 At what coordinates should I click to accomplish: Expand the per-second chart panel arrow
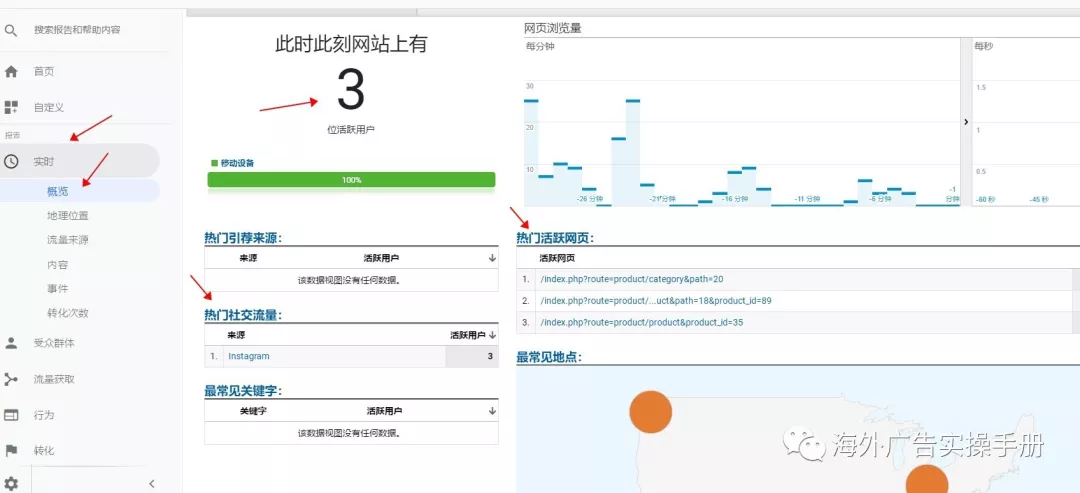(x=965, y=121)
